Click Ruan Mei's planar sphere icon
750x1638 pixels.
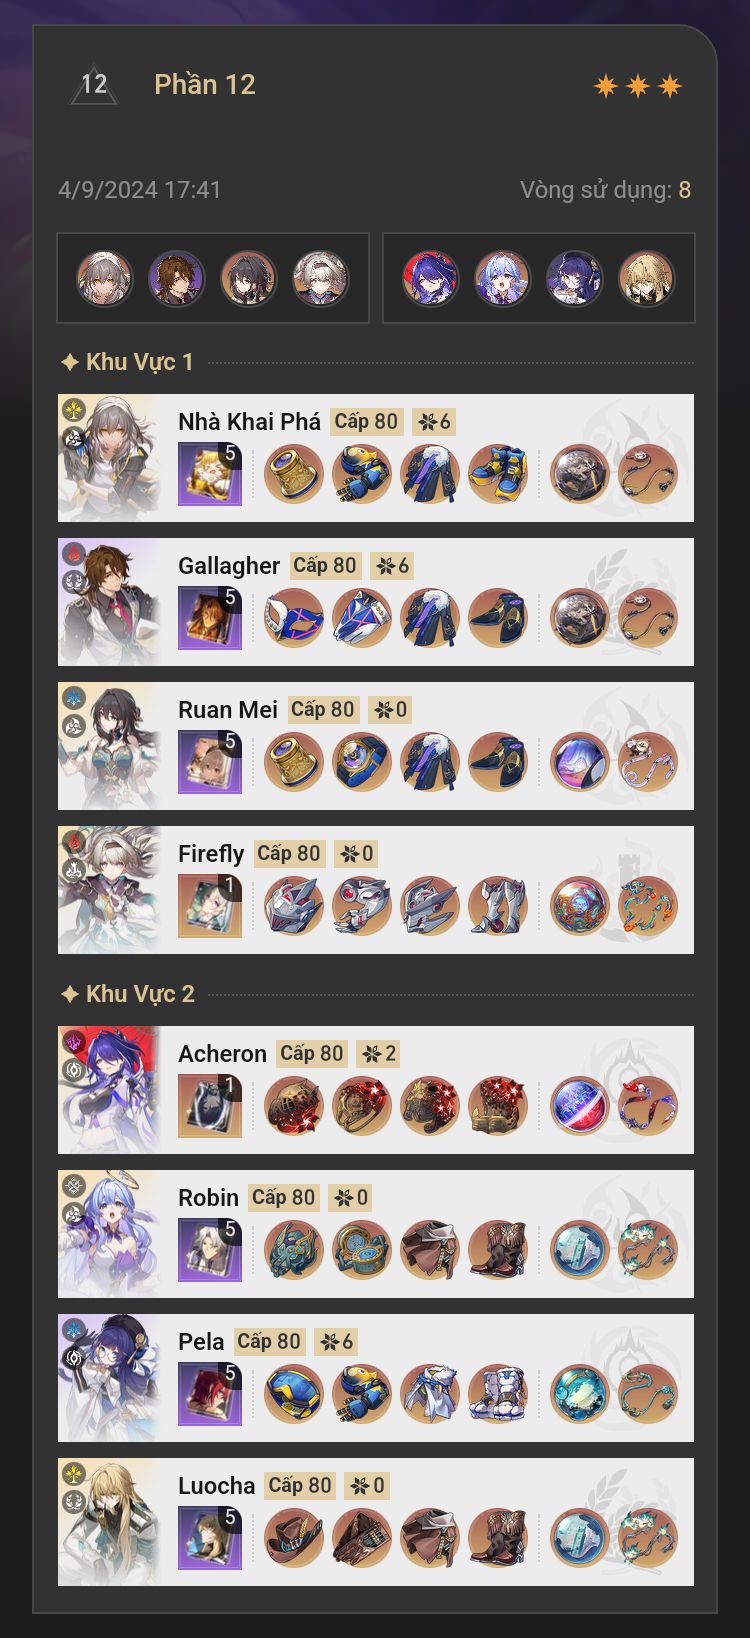pyautogui.click(x=580, y=762)
